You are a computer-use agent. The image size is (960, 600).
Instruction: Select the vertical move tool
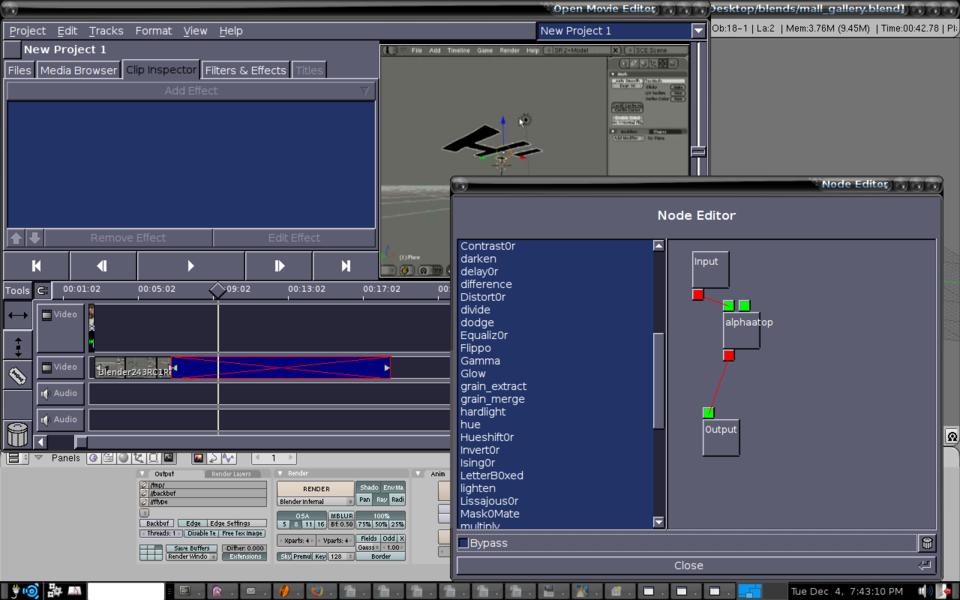click(x=17, y=346)
